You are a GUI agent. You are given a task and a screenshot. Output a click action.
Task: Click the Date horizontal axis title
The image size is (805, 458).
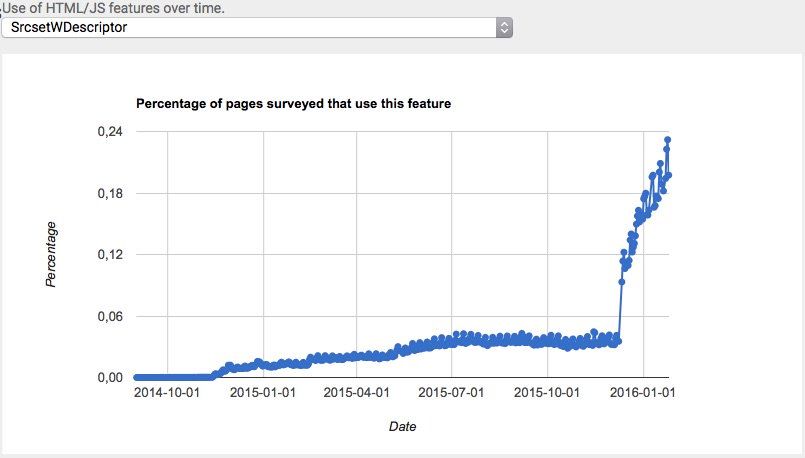click(x=402, y=426)
